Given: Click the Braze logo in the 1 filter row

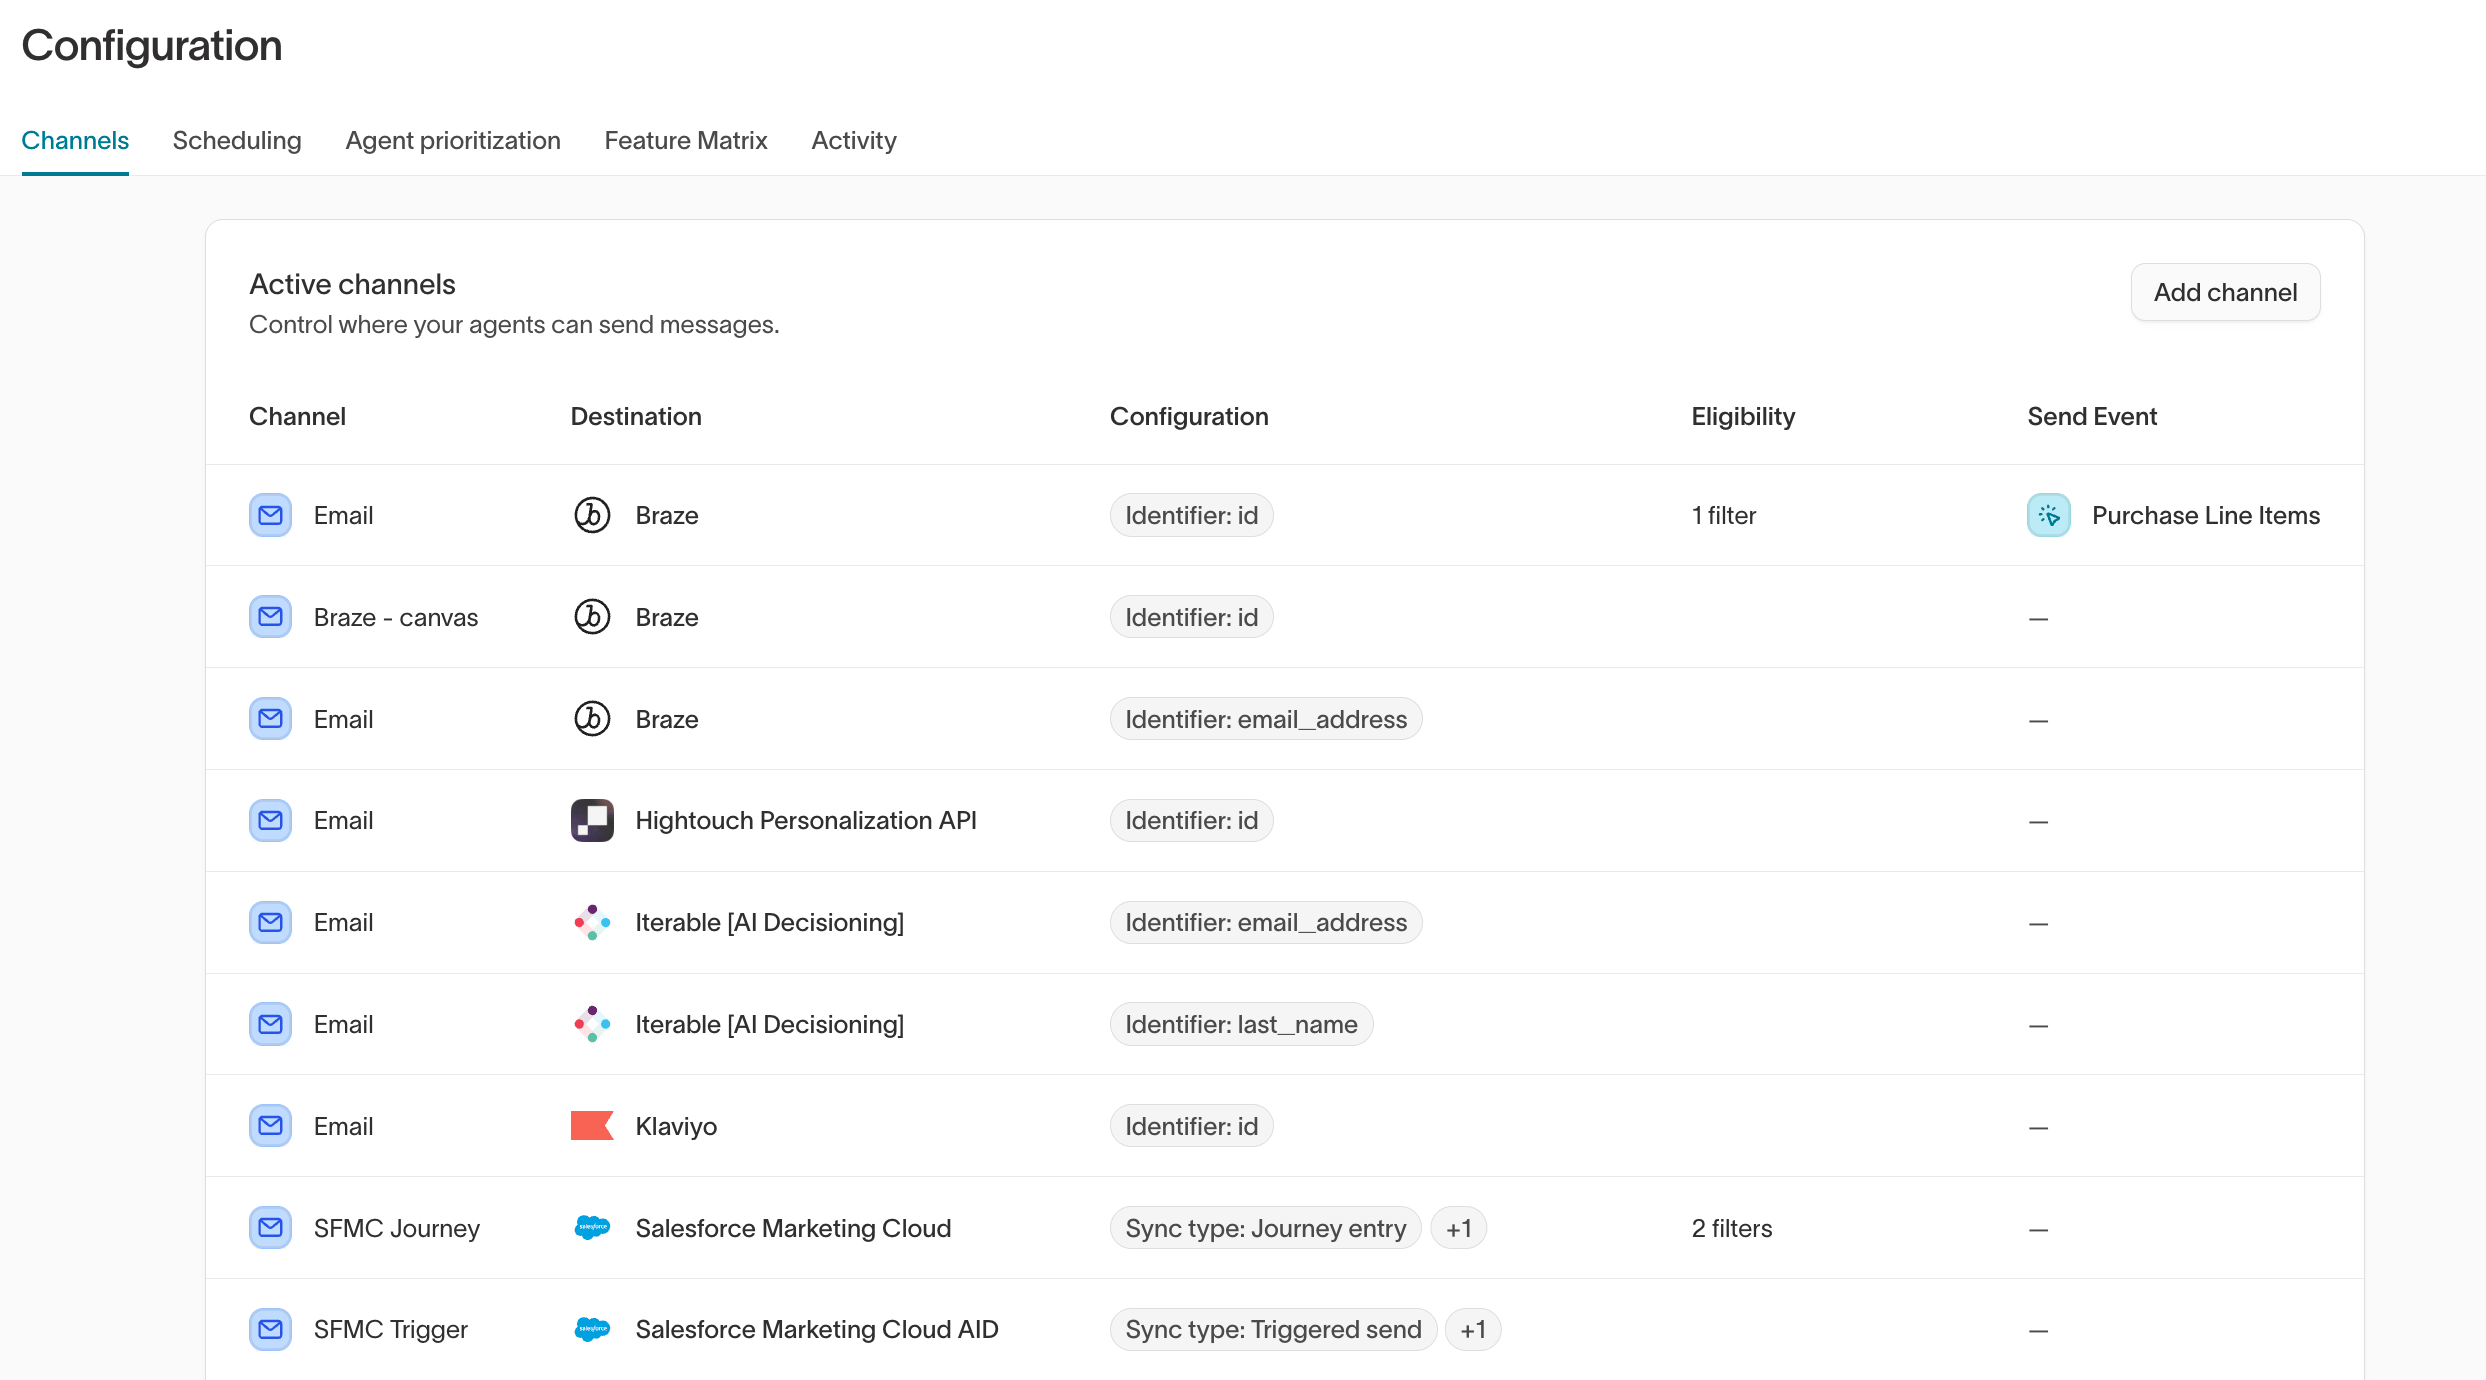Looking at the screenshot, I should 592,515.
